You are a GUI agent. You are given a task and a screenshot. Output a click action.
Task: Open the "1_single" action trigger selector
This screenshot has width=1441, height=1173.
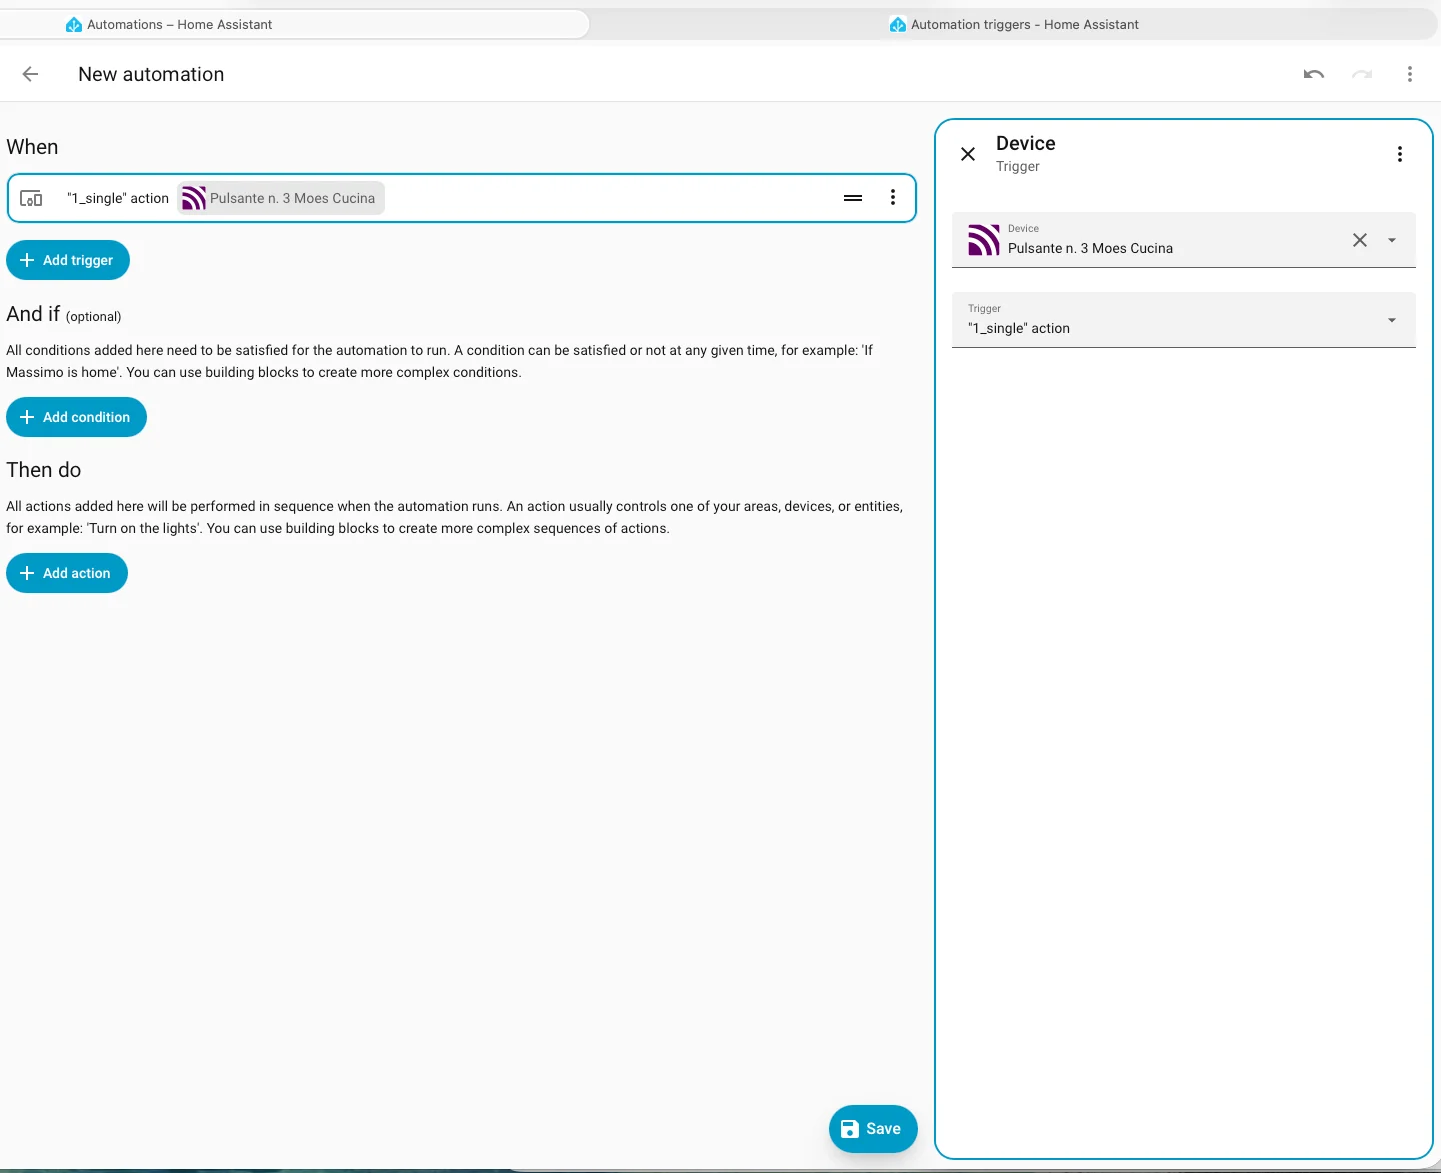[1184, 320]
